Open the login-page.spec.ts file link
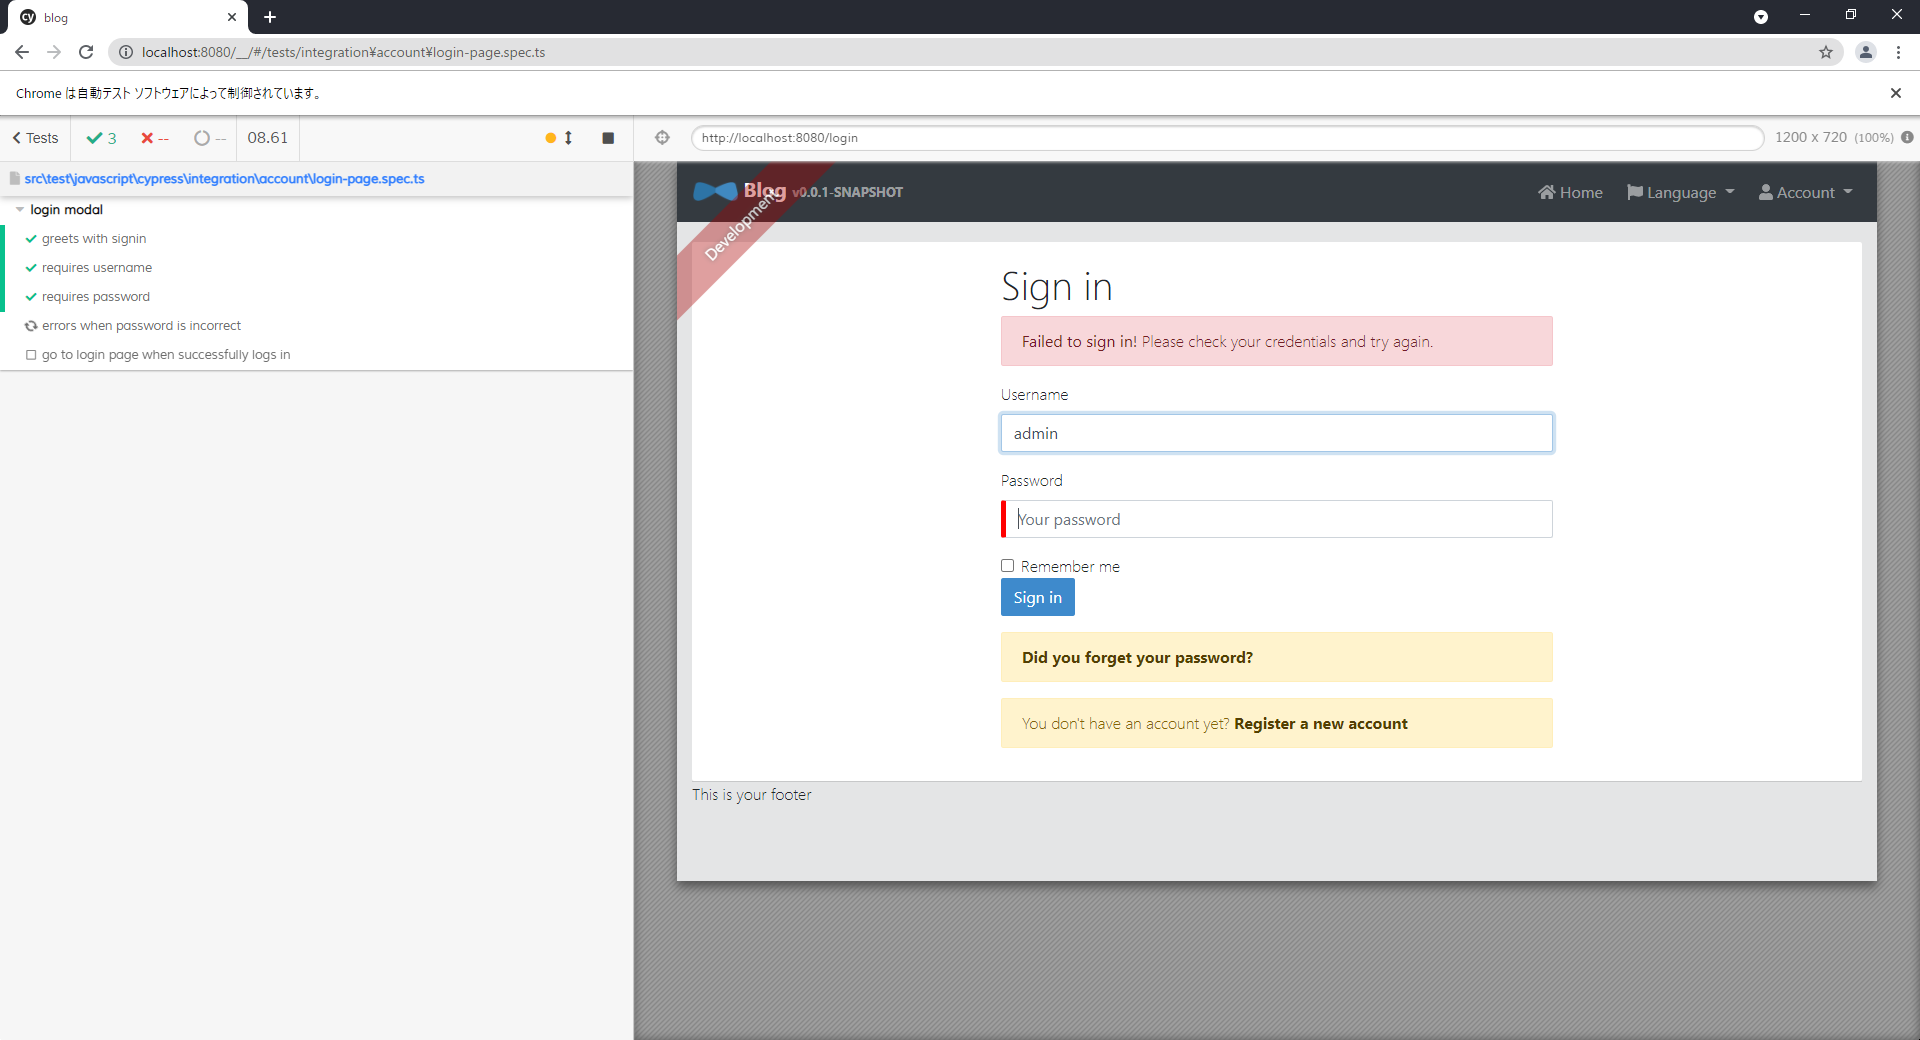 [x=224, y=179]
